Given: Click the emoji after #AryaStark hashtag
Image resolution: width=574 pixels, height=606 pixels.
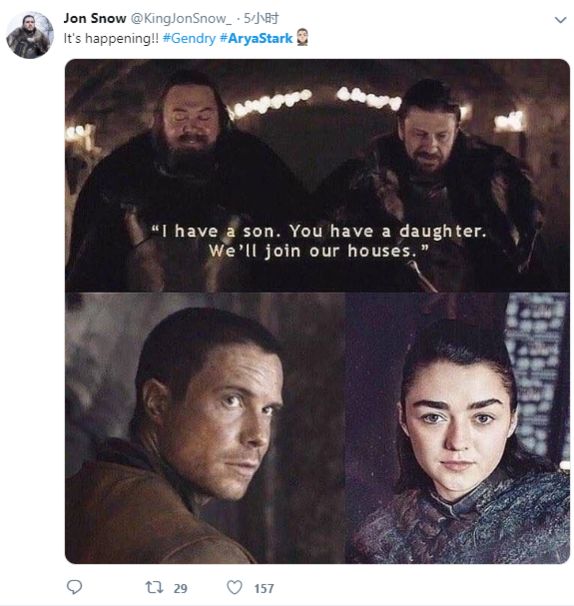Looking at the screenshot, I should coord(302,38).
